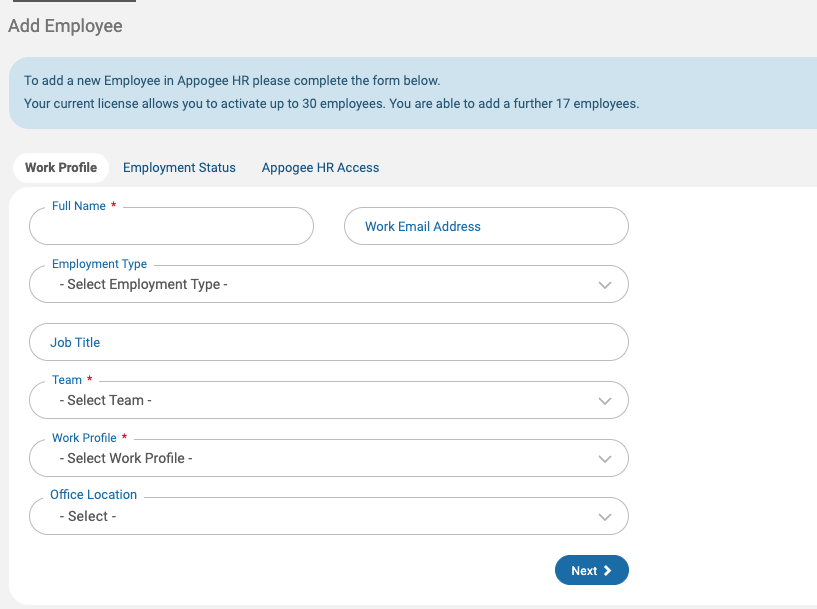Switch to the Employment Status tab
This screenshot has height=609, width=817.
179,167
